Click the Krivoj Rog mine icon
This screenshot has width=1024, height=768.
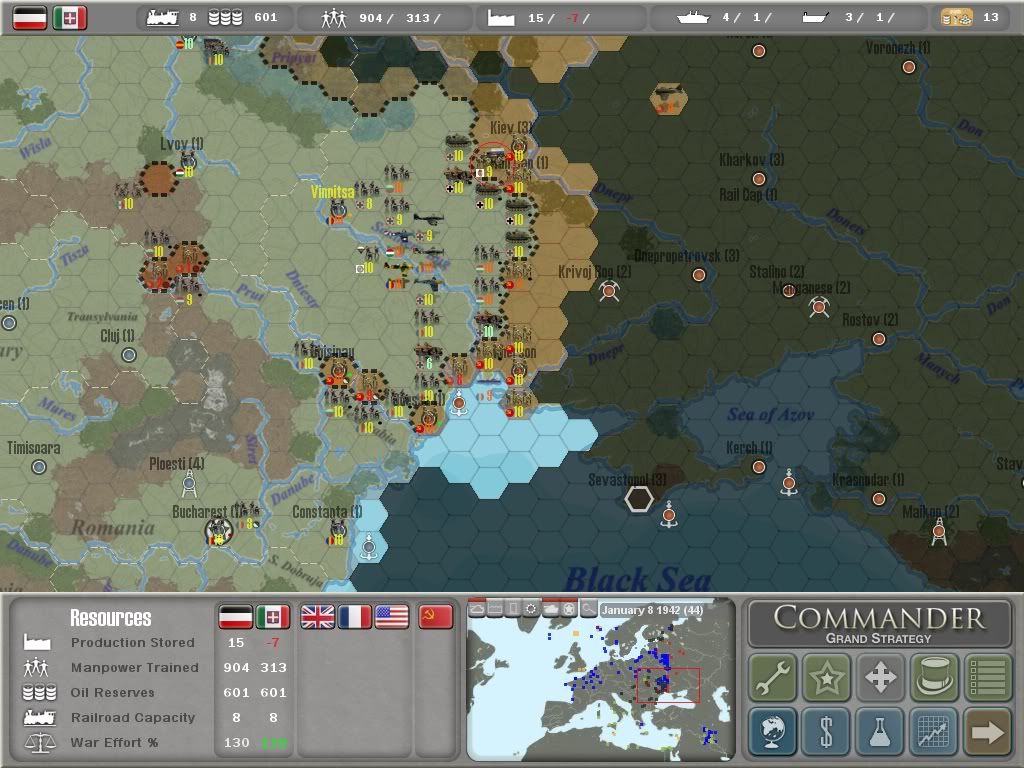tap(609, 291)
